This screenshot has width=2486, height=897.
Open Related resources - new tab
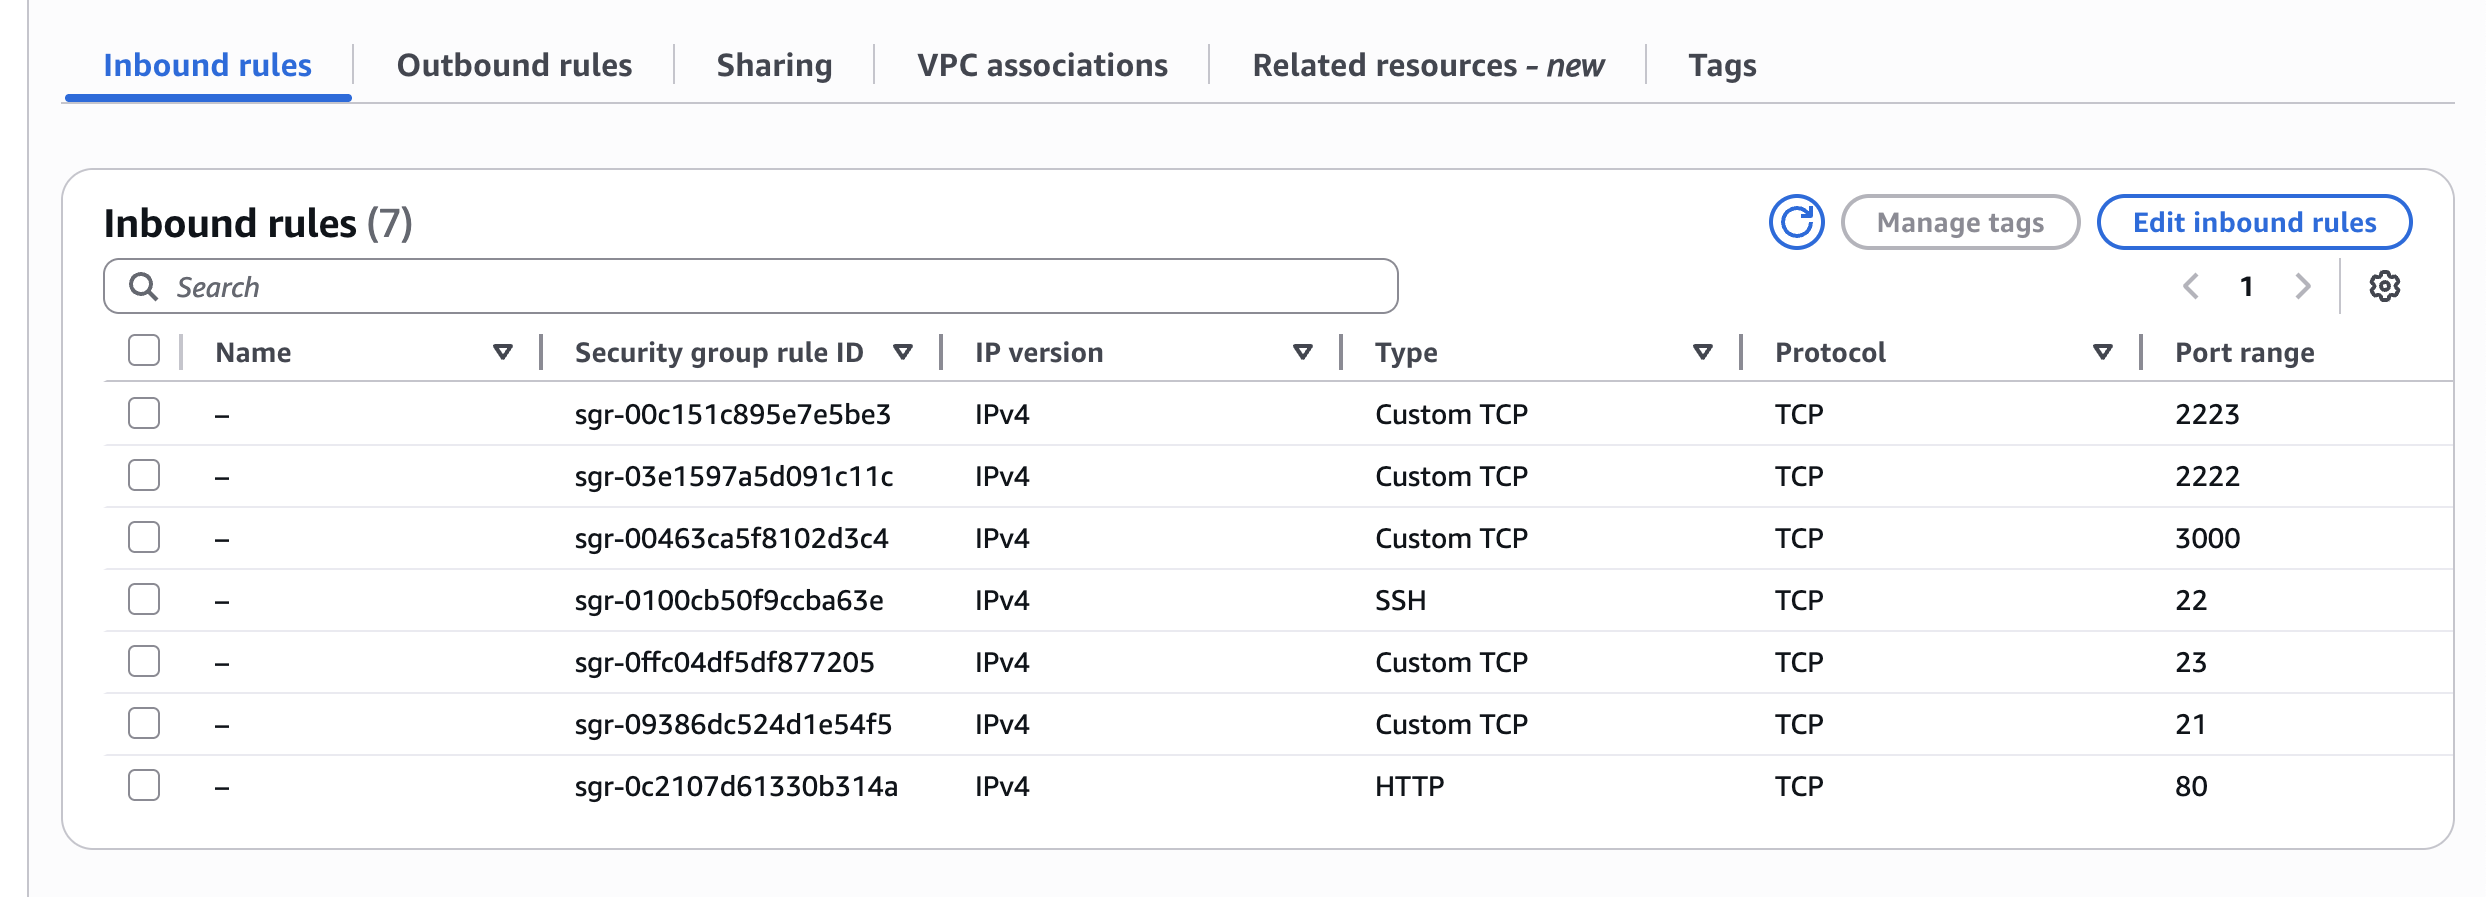pos(1428,66)
